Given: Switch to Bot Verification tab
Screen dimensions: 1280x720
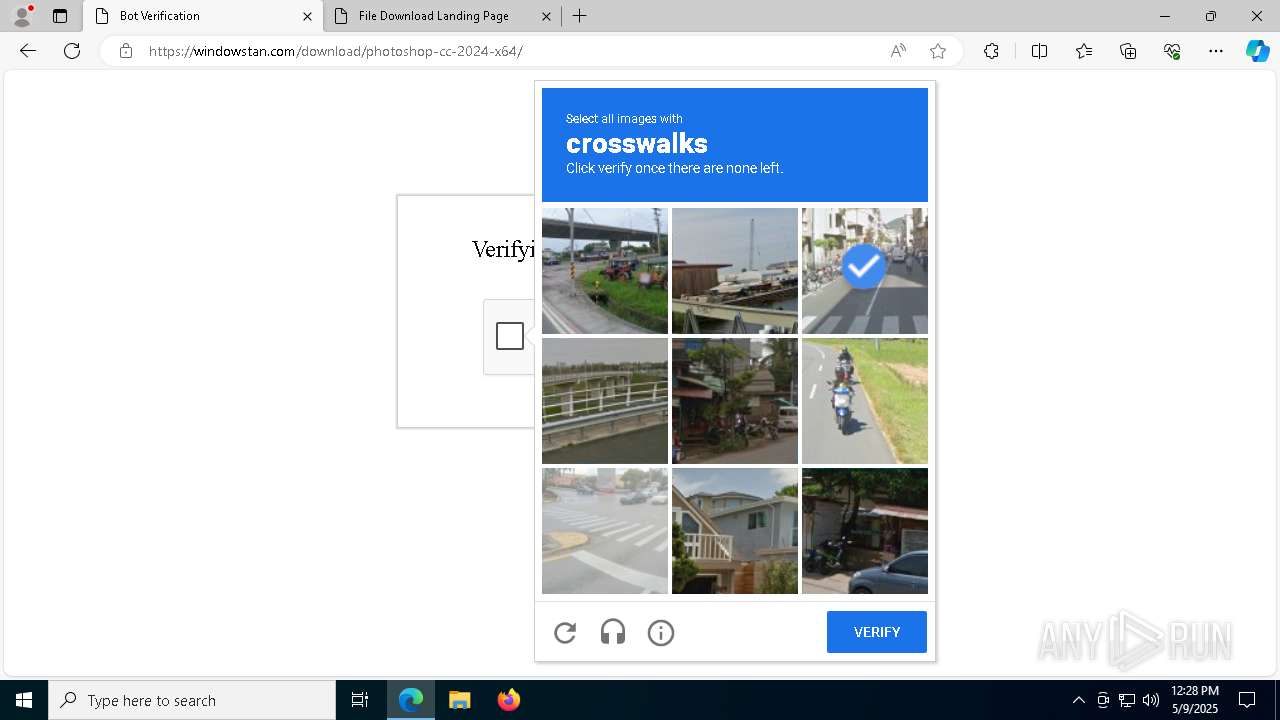Looking at the screenshot, I should coord(203,16).
